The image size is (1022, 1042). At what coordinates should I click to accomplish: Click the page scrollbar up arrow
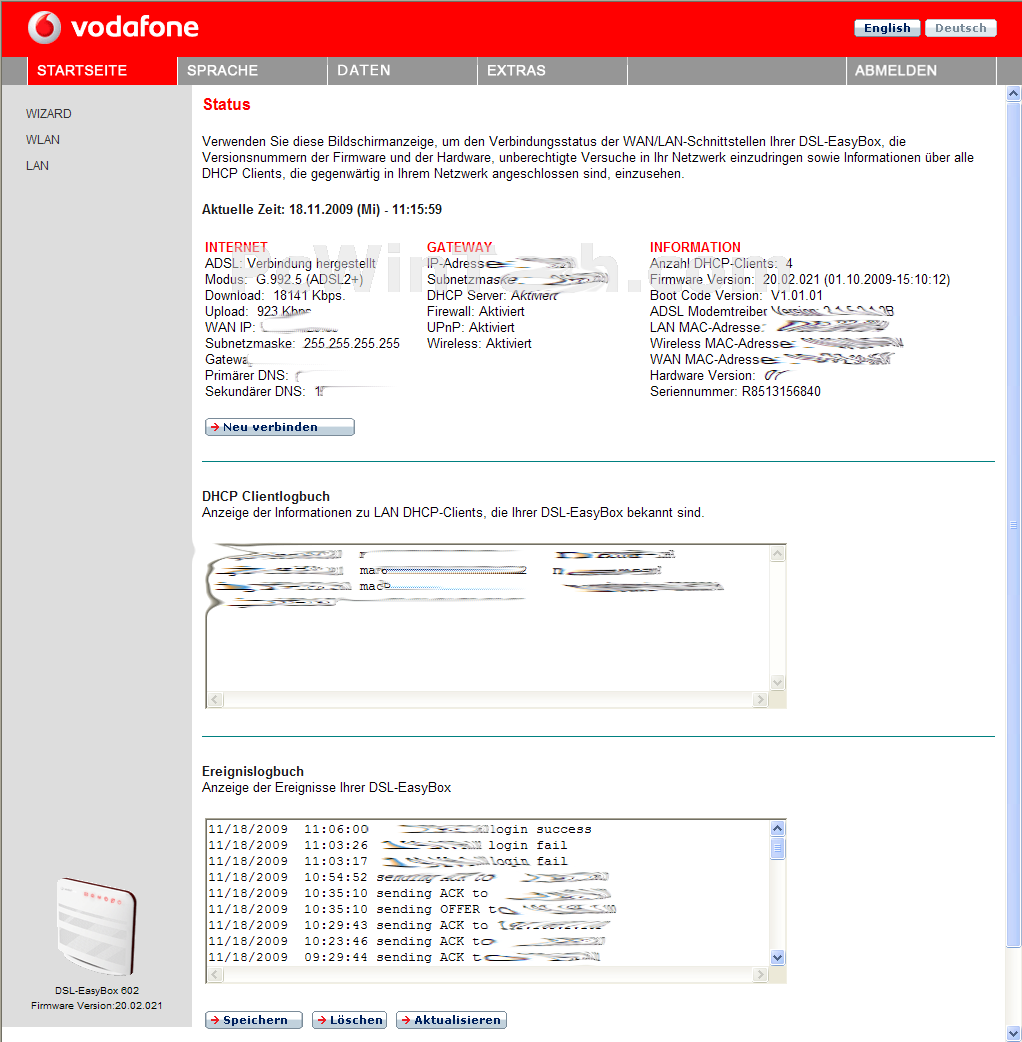click(1013, 94)
